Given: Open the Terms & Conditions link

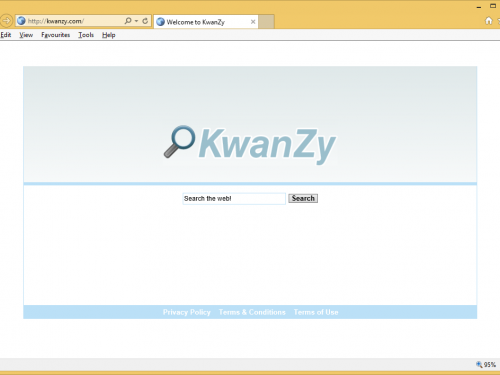Looking at the screenshot, I should tap(252, 312).
